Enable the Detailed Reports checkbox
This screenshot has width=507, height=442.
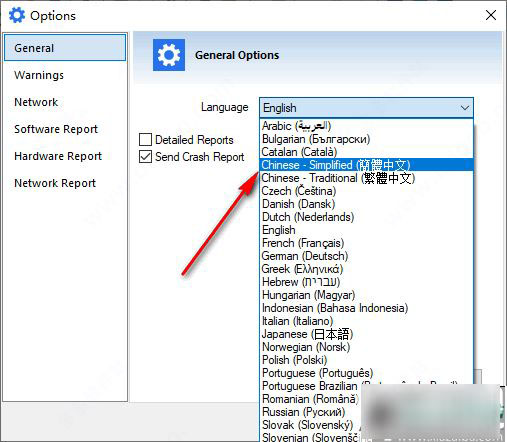[x=145, y=140]
